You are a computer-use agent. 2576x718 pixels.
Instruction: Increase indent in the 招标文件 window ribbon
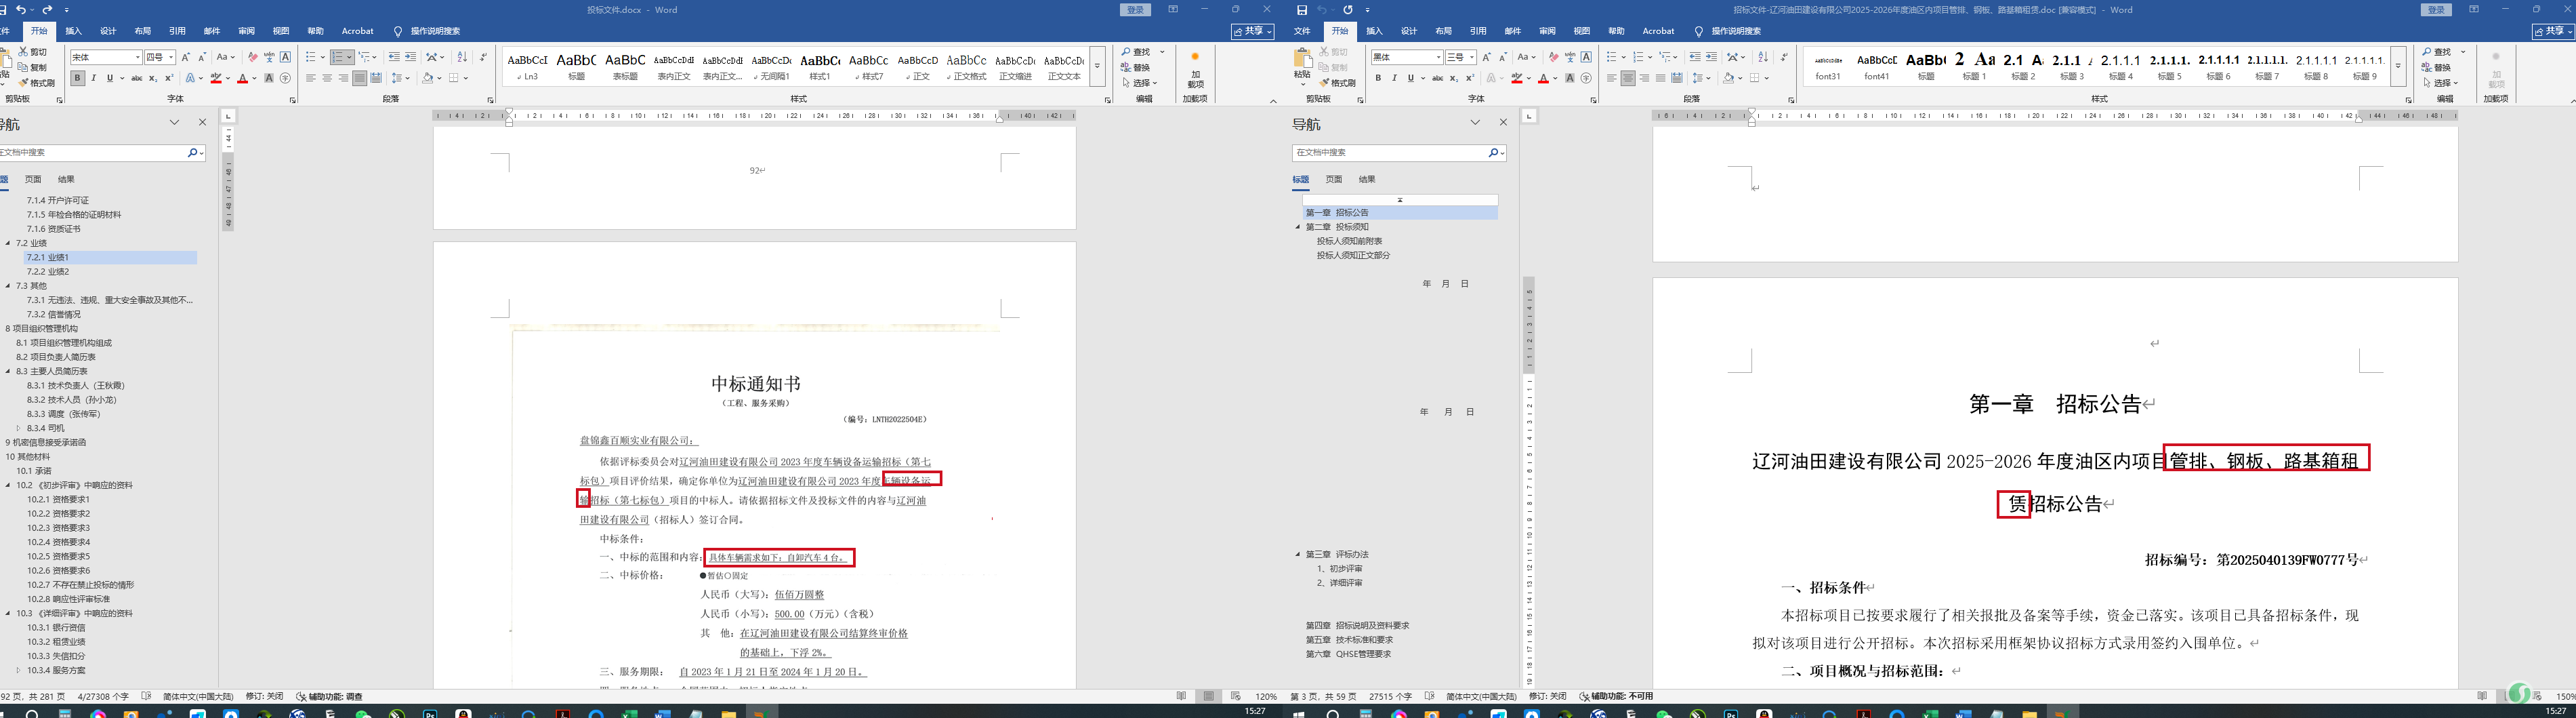1711,57
